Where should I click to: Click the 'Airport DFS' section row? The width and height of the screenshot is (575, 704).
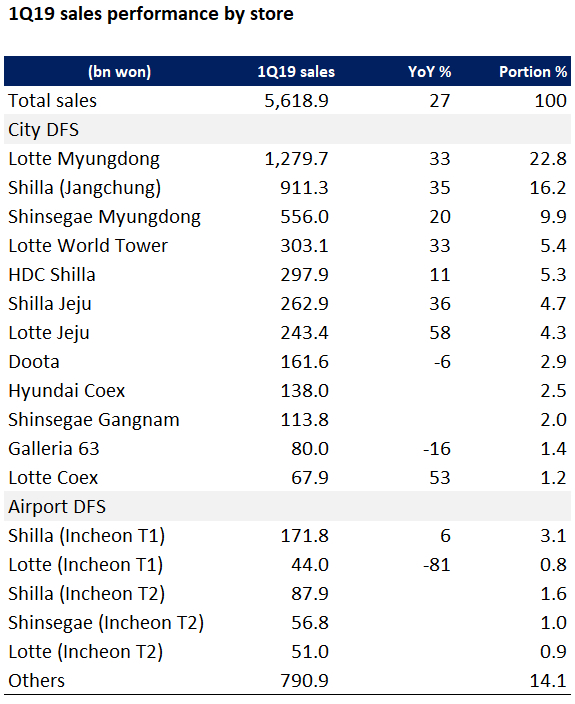(x=287, y=506)
